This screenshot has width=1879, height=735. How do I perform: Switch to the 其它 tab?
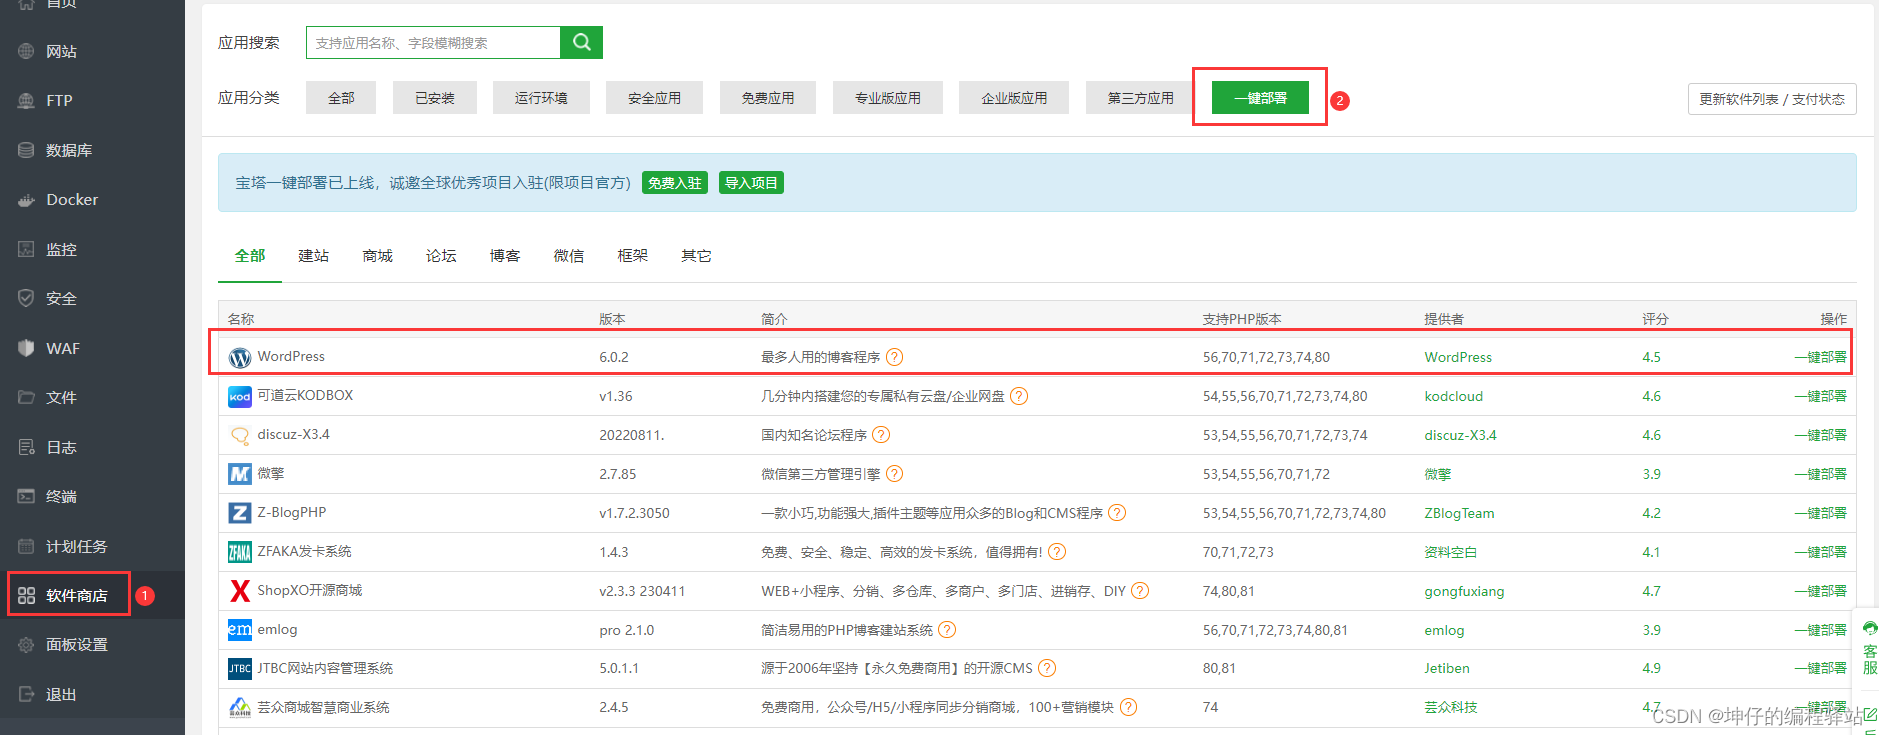click(x=696, y=256)
